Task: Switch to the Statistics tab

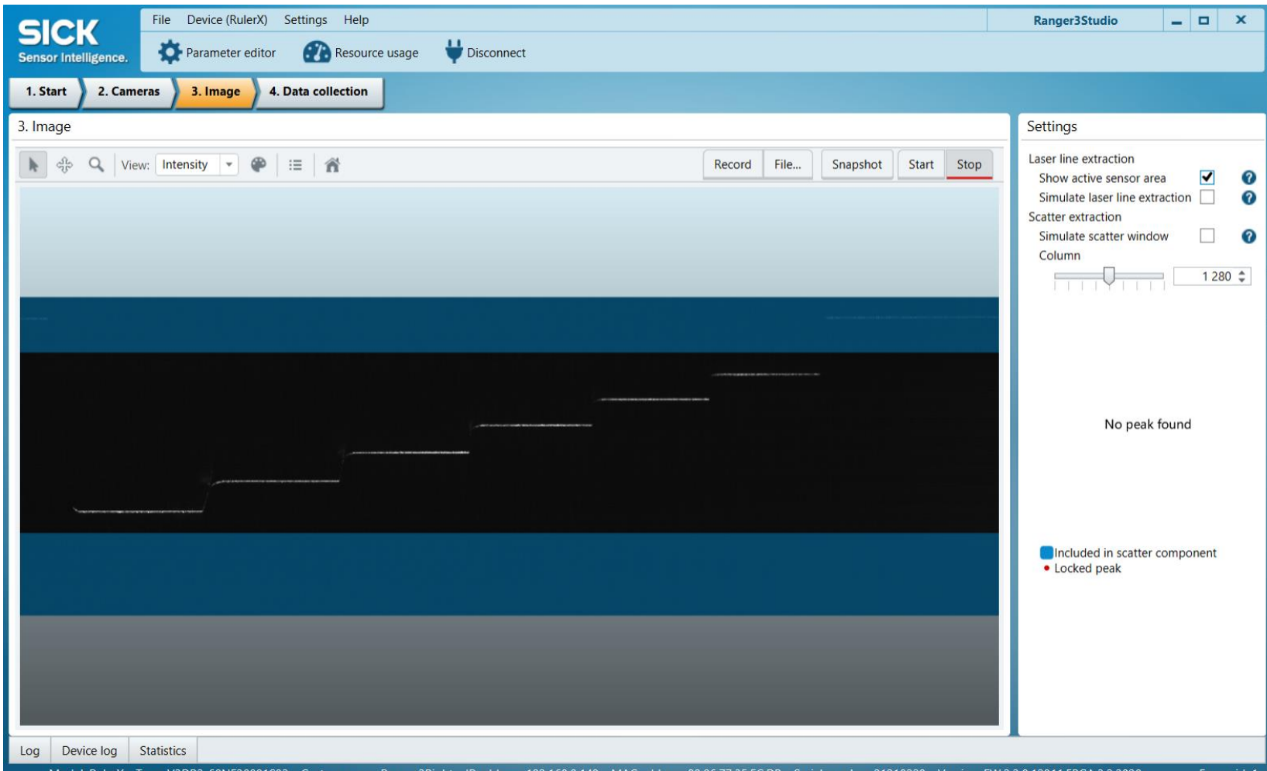Action: point(163,750)
